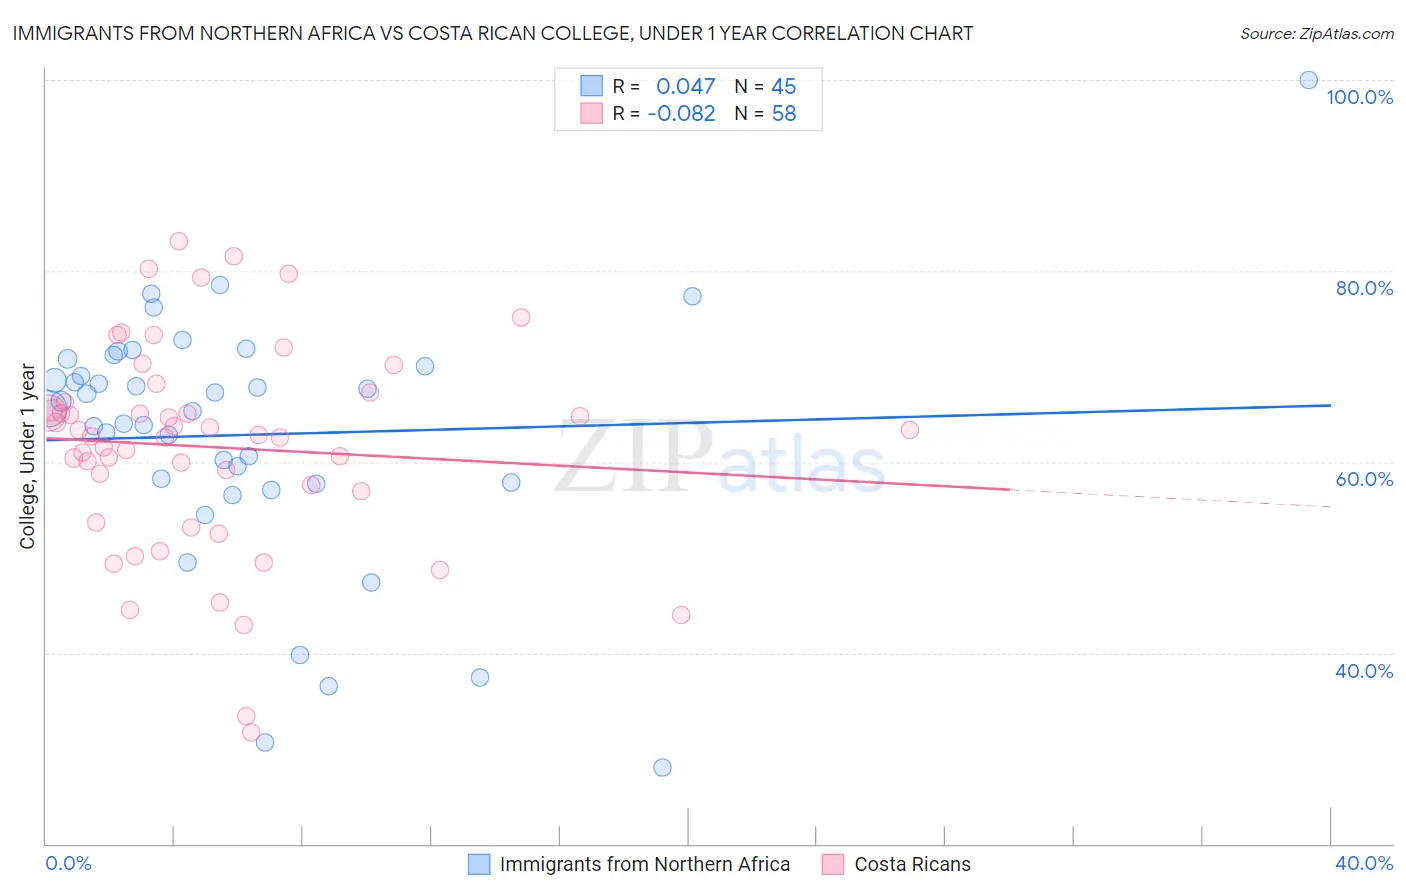Open the Source: ZipAtlas.com link
The height and width of the screenshot is (892, 1406).
point(1316,34)
